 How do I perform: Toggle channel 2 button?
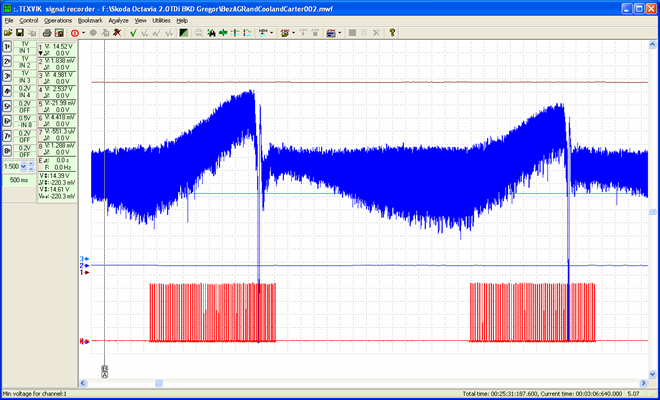pos(7,61)
